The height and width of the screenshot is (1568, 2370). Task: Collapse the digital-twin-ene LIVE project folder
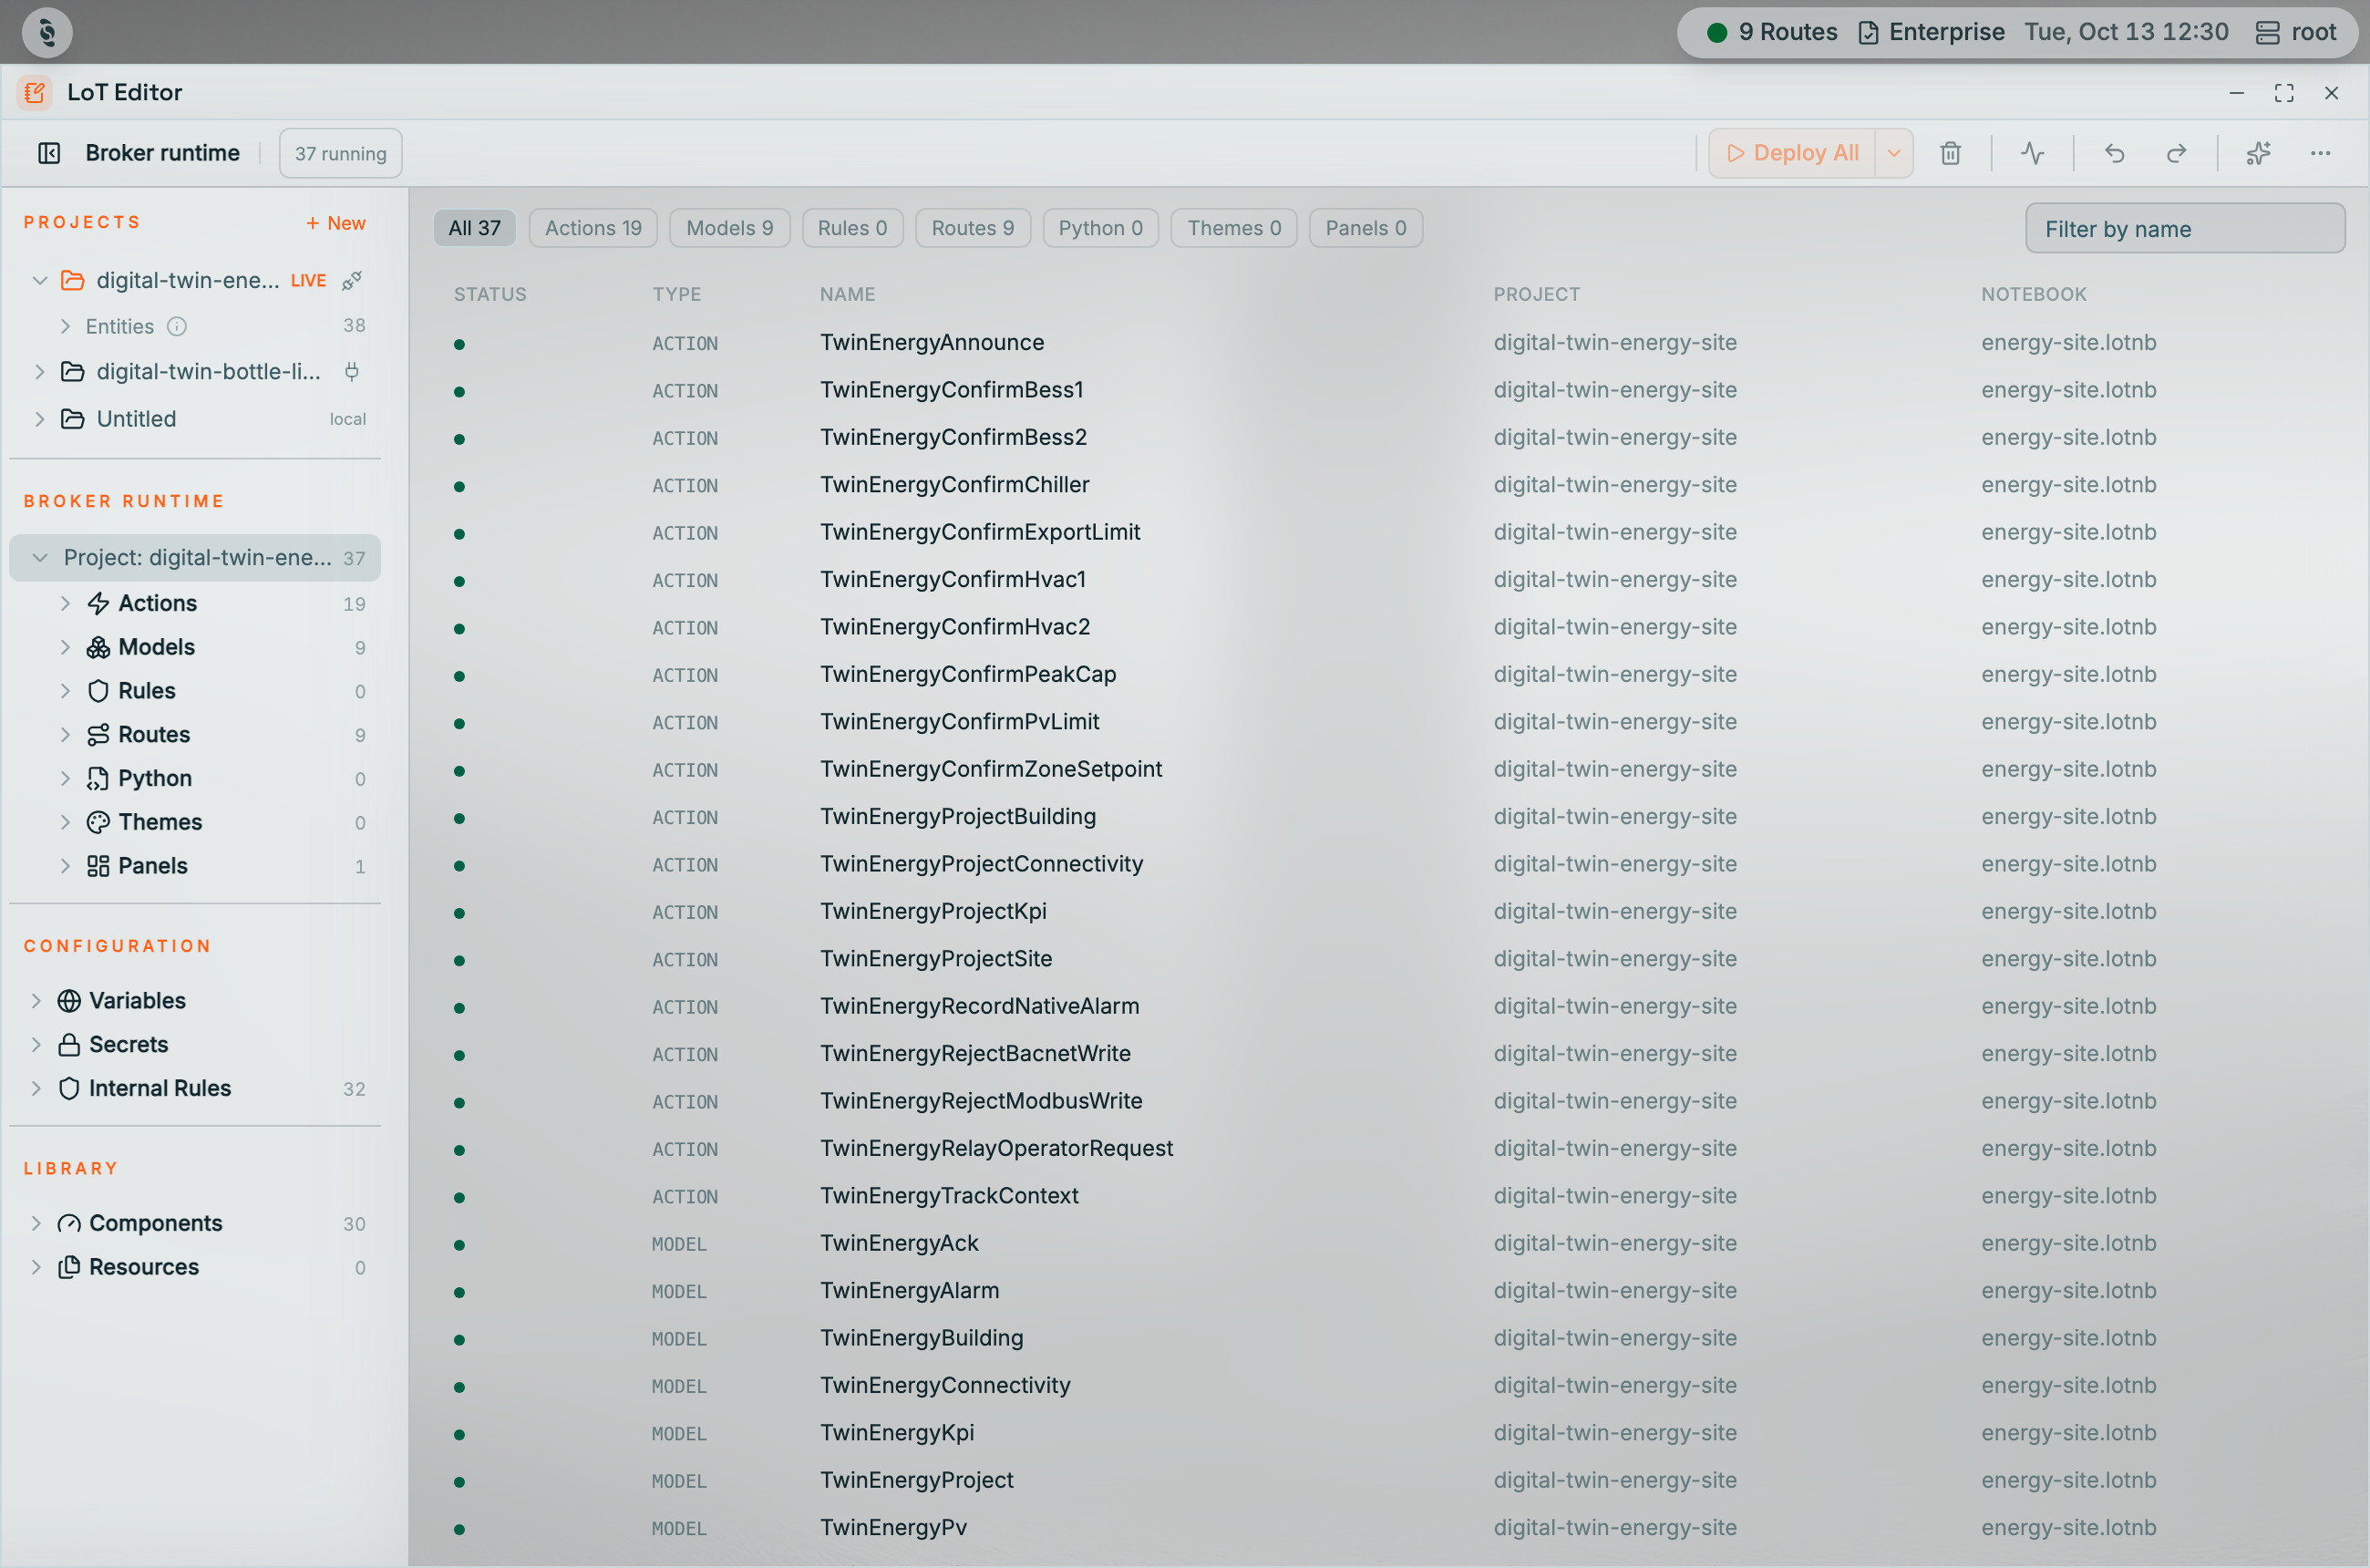pyautogui.click(x=40, y=281)
